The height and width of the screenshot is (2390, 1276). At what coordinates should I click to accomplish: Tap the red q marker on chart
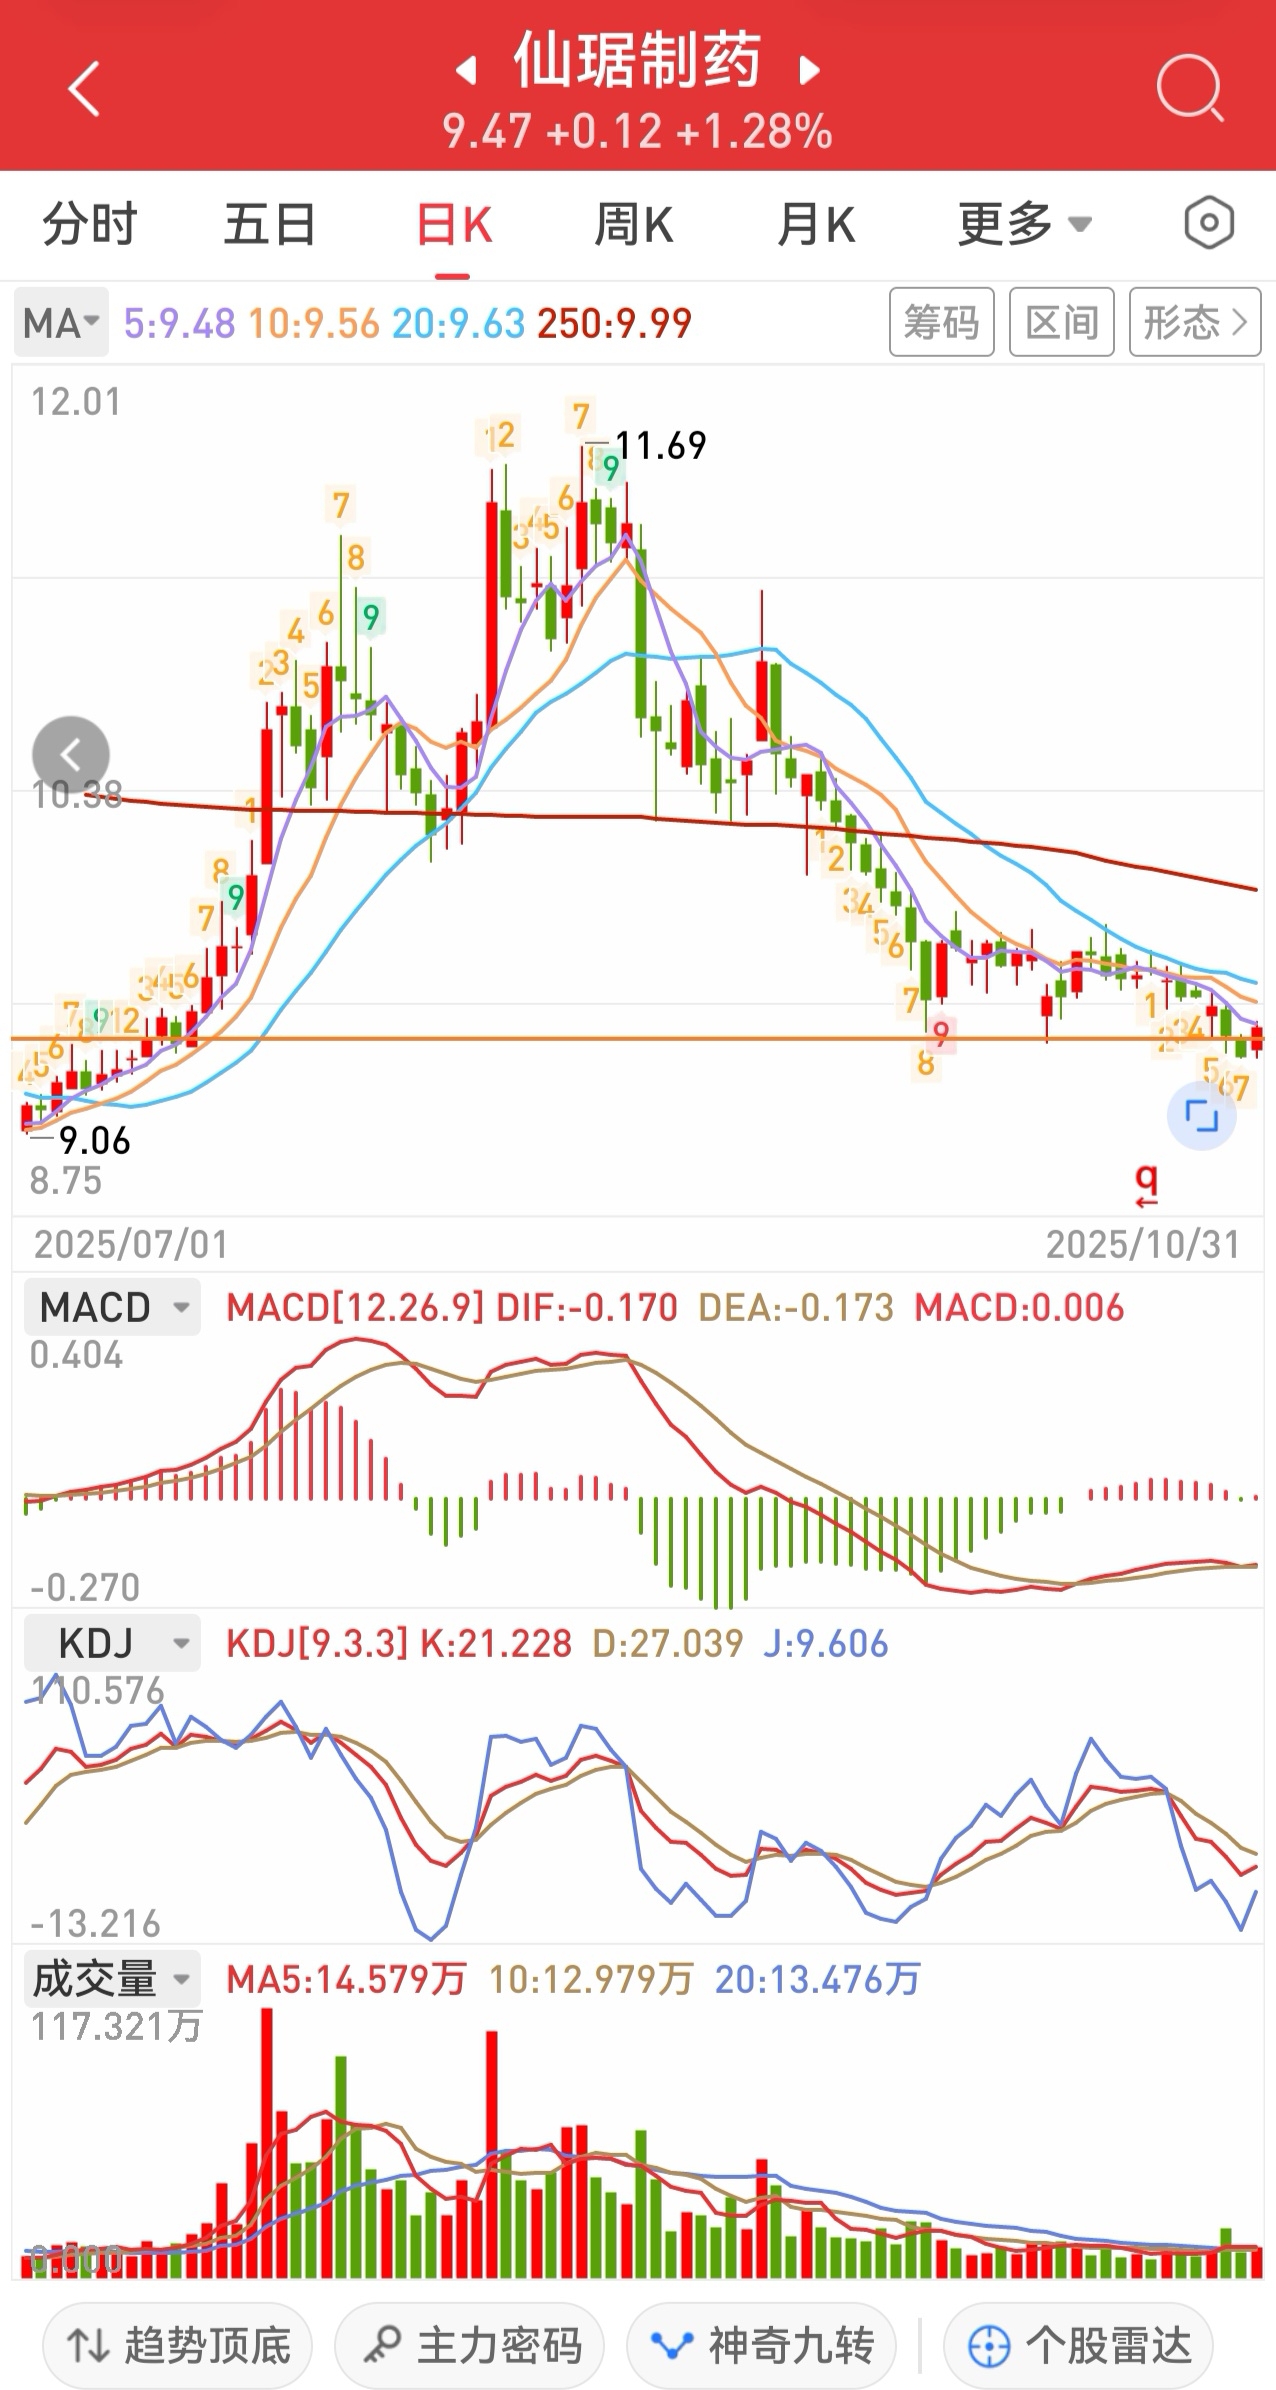coord(1147,1184)
